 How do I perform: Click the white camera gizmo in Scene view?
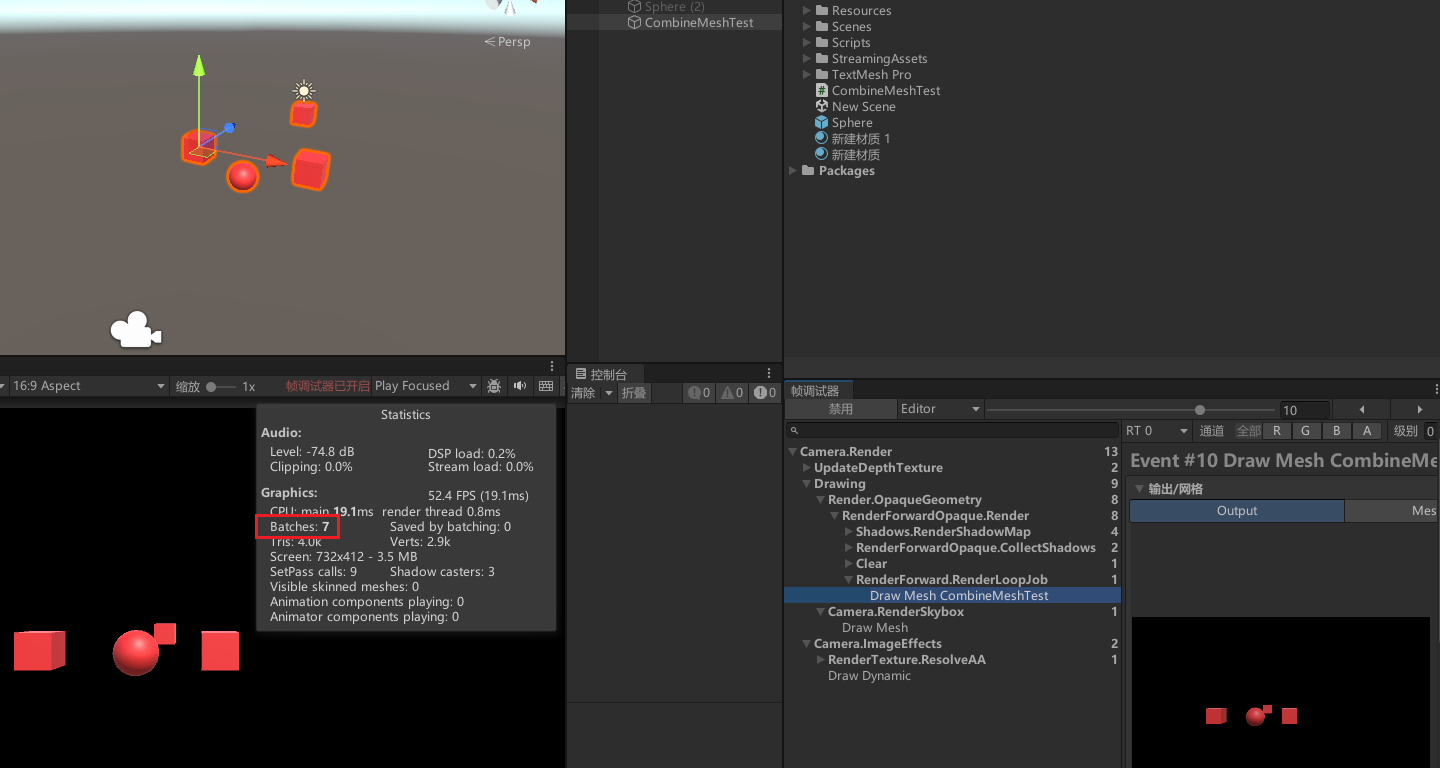[135, 330]
